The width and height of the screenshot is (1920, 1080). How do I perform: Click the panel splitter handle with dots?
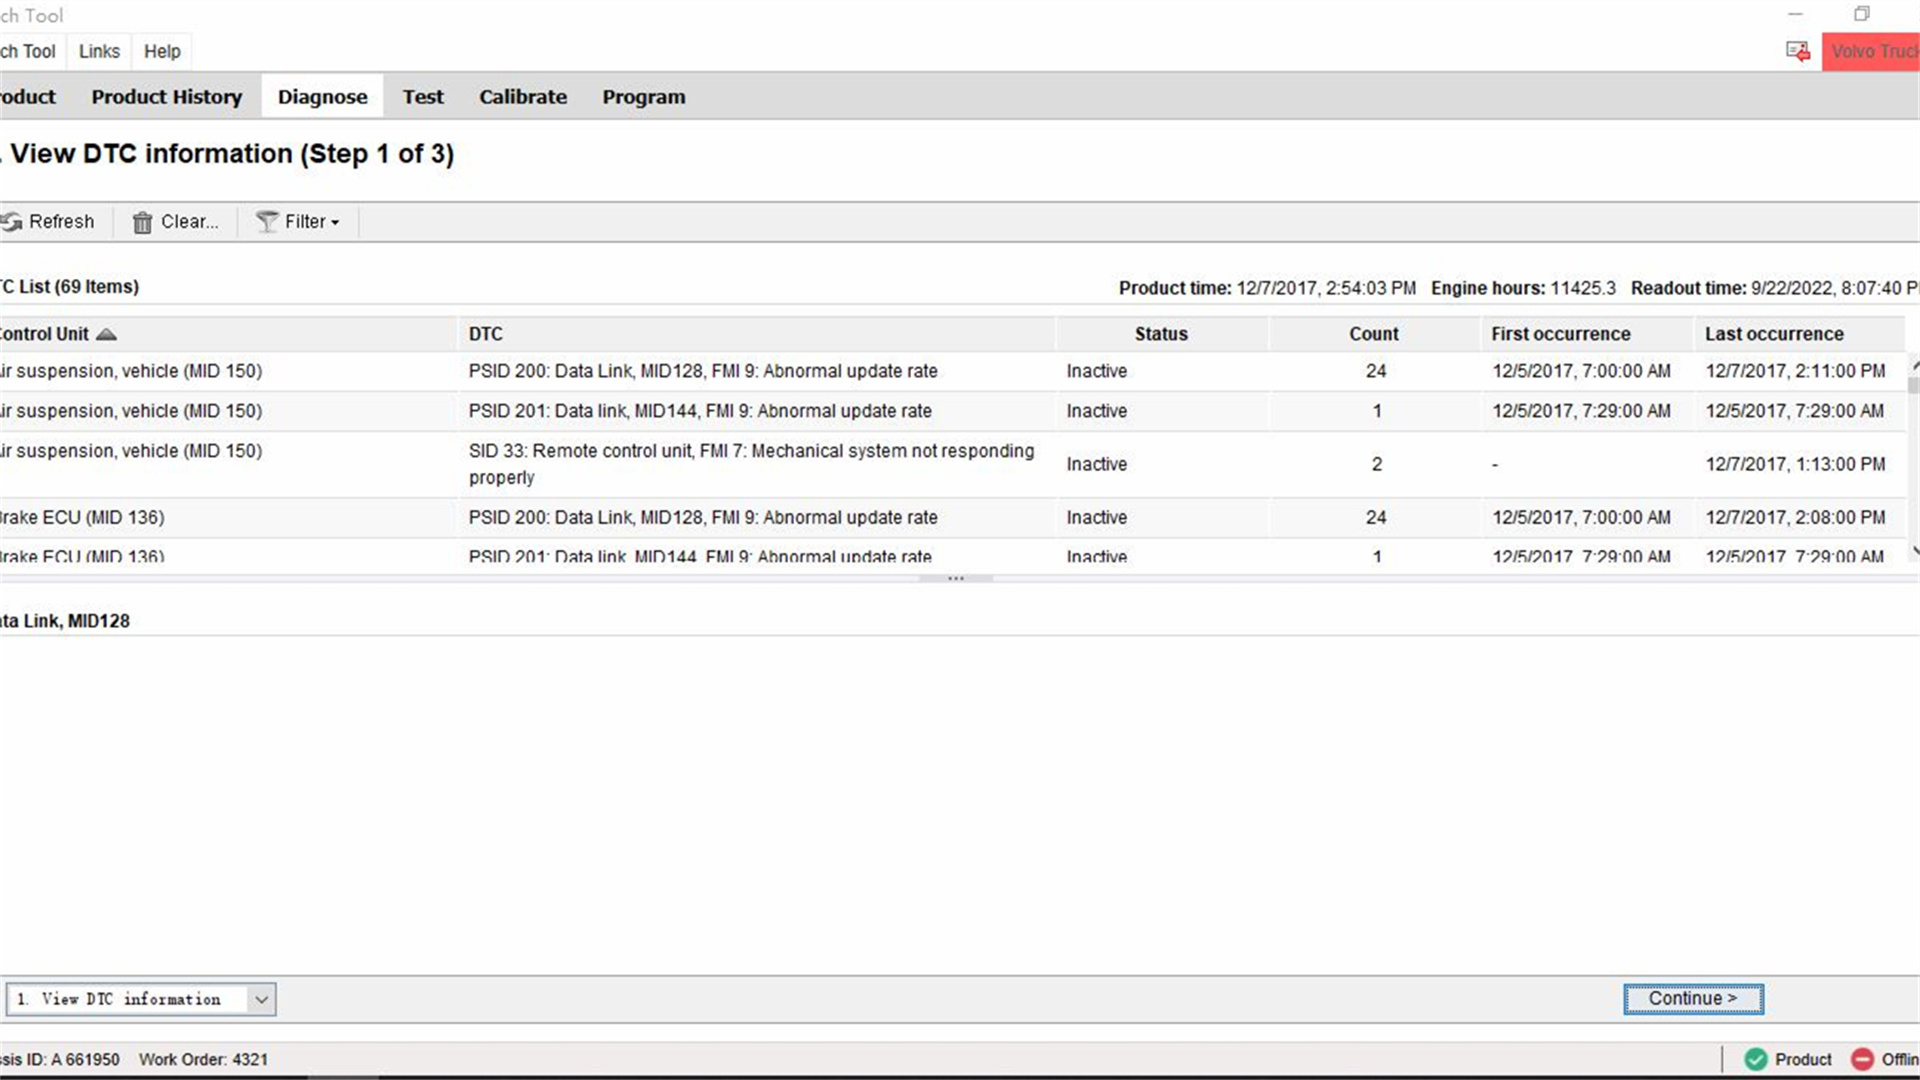[956, 578]
